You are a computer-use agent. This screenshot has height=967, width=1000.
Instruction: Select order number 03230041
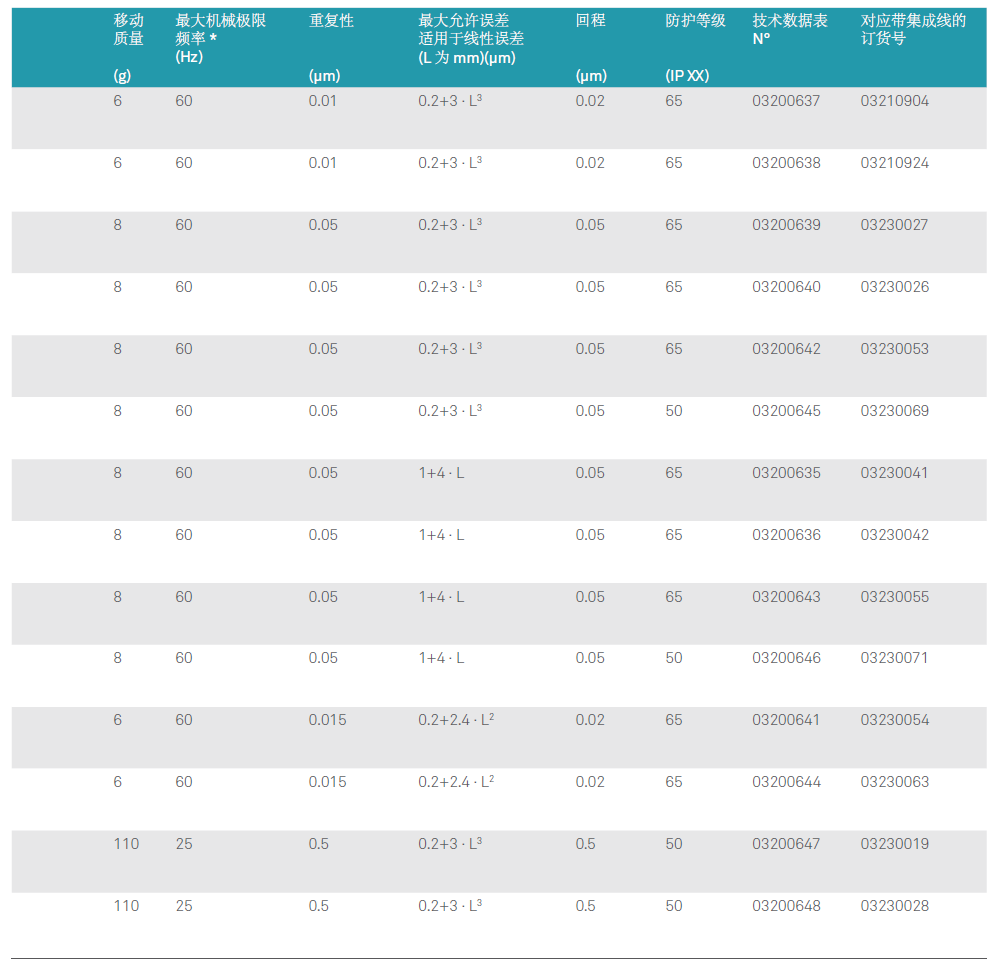click(x=894, y=473)
